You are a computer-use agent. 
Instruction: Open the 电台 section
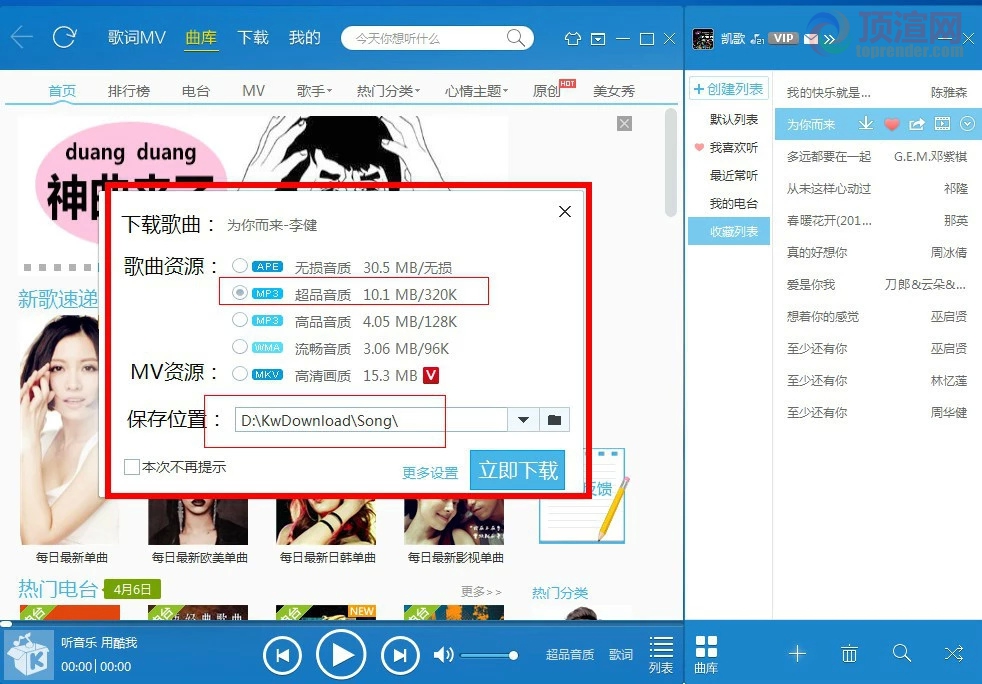tap(195, 91)
